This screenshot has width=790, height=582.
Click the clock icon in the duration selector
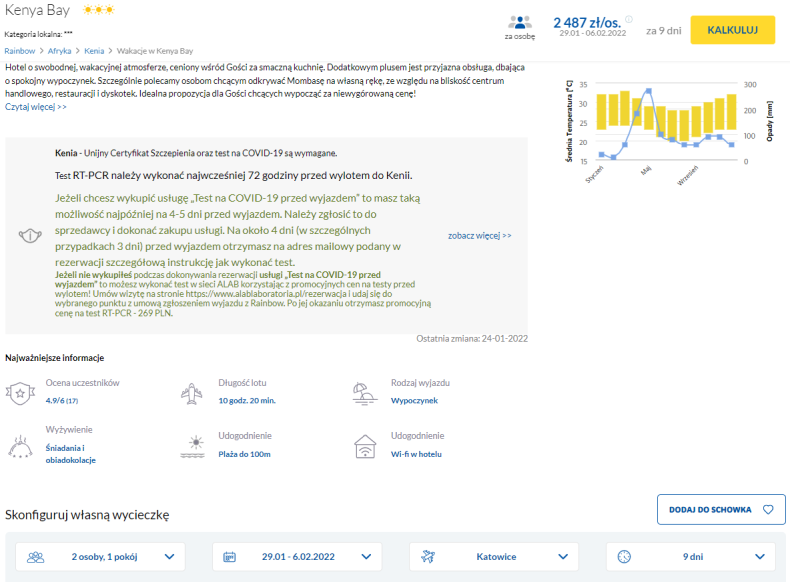click(x=624, y=557)
